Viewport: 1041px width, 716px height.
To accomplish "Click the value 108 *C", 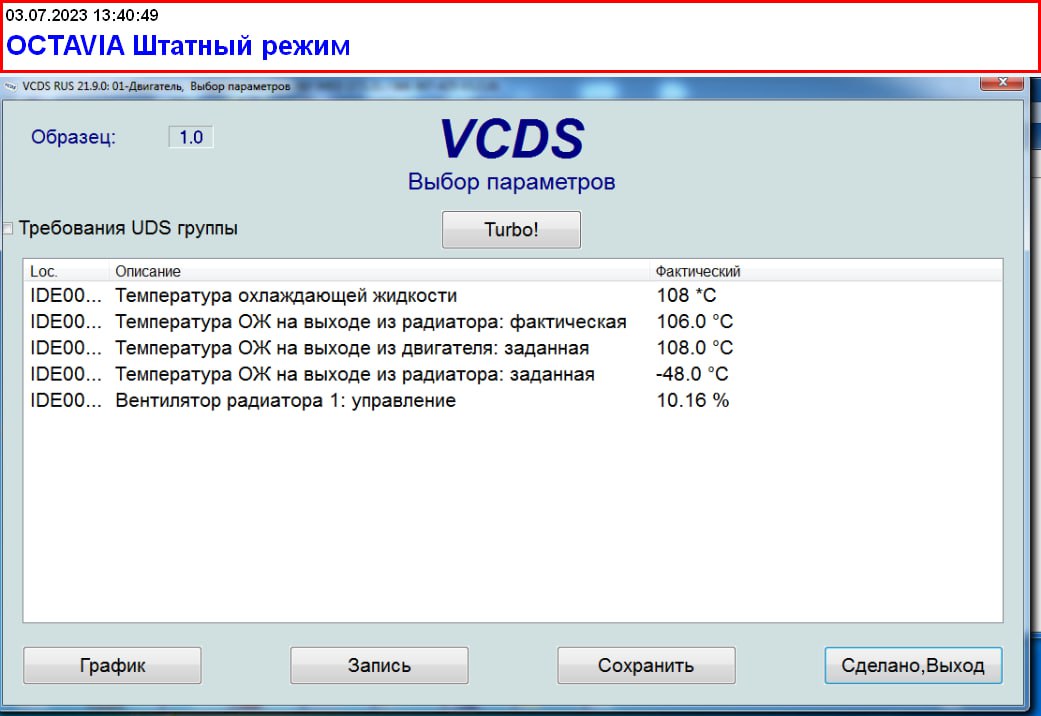I will 686,296.
